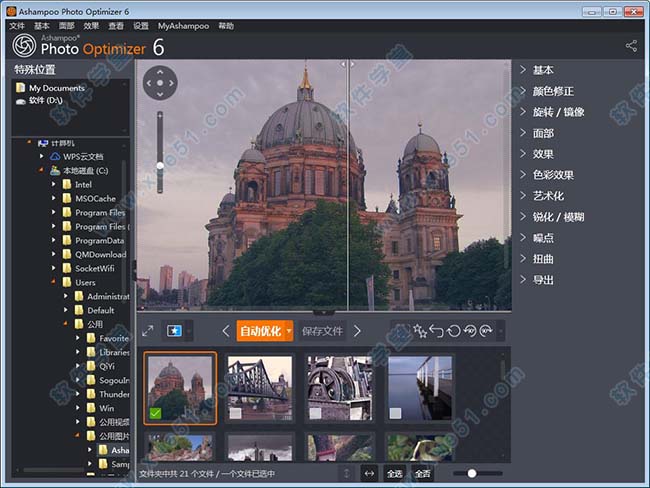This screenshot has width=650, height=488.
Task: Click the Ashampoo logo icon in the header
Action: point(24,46)
